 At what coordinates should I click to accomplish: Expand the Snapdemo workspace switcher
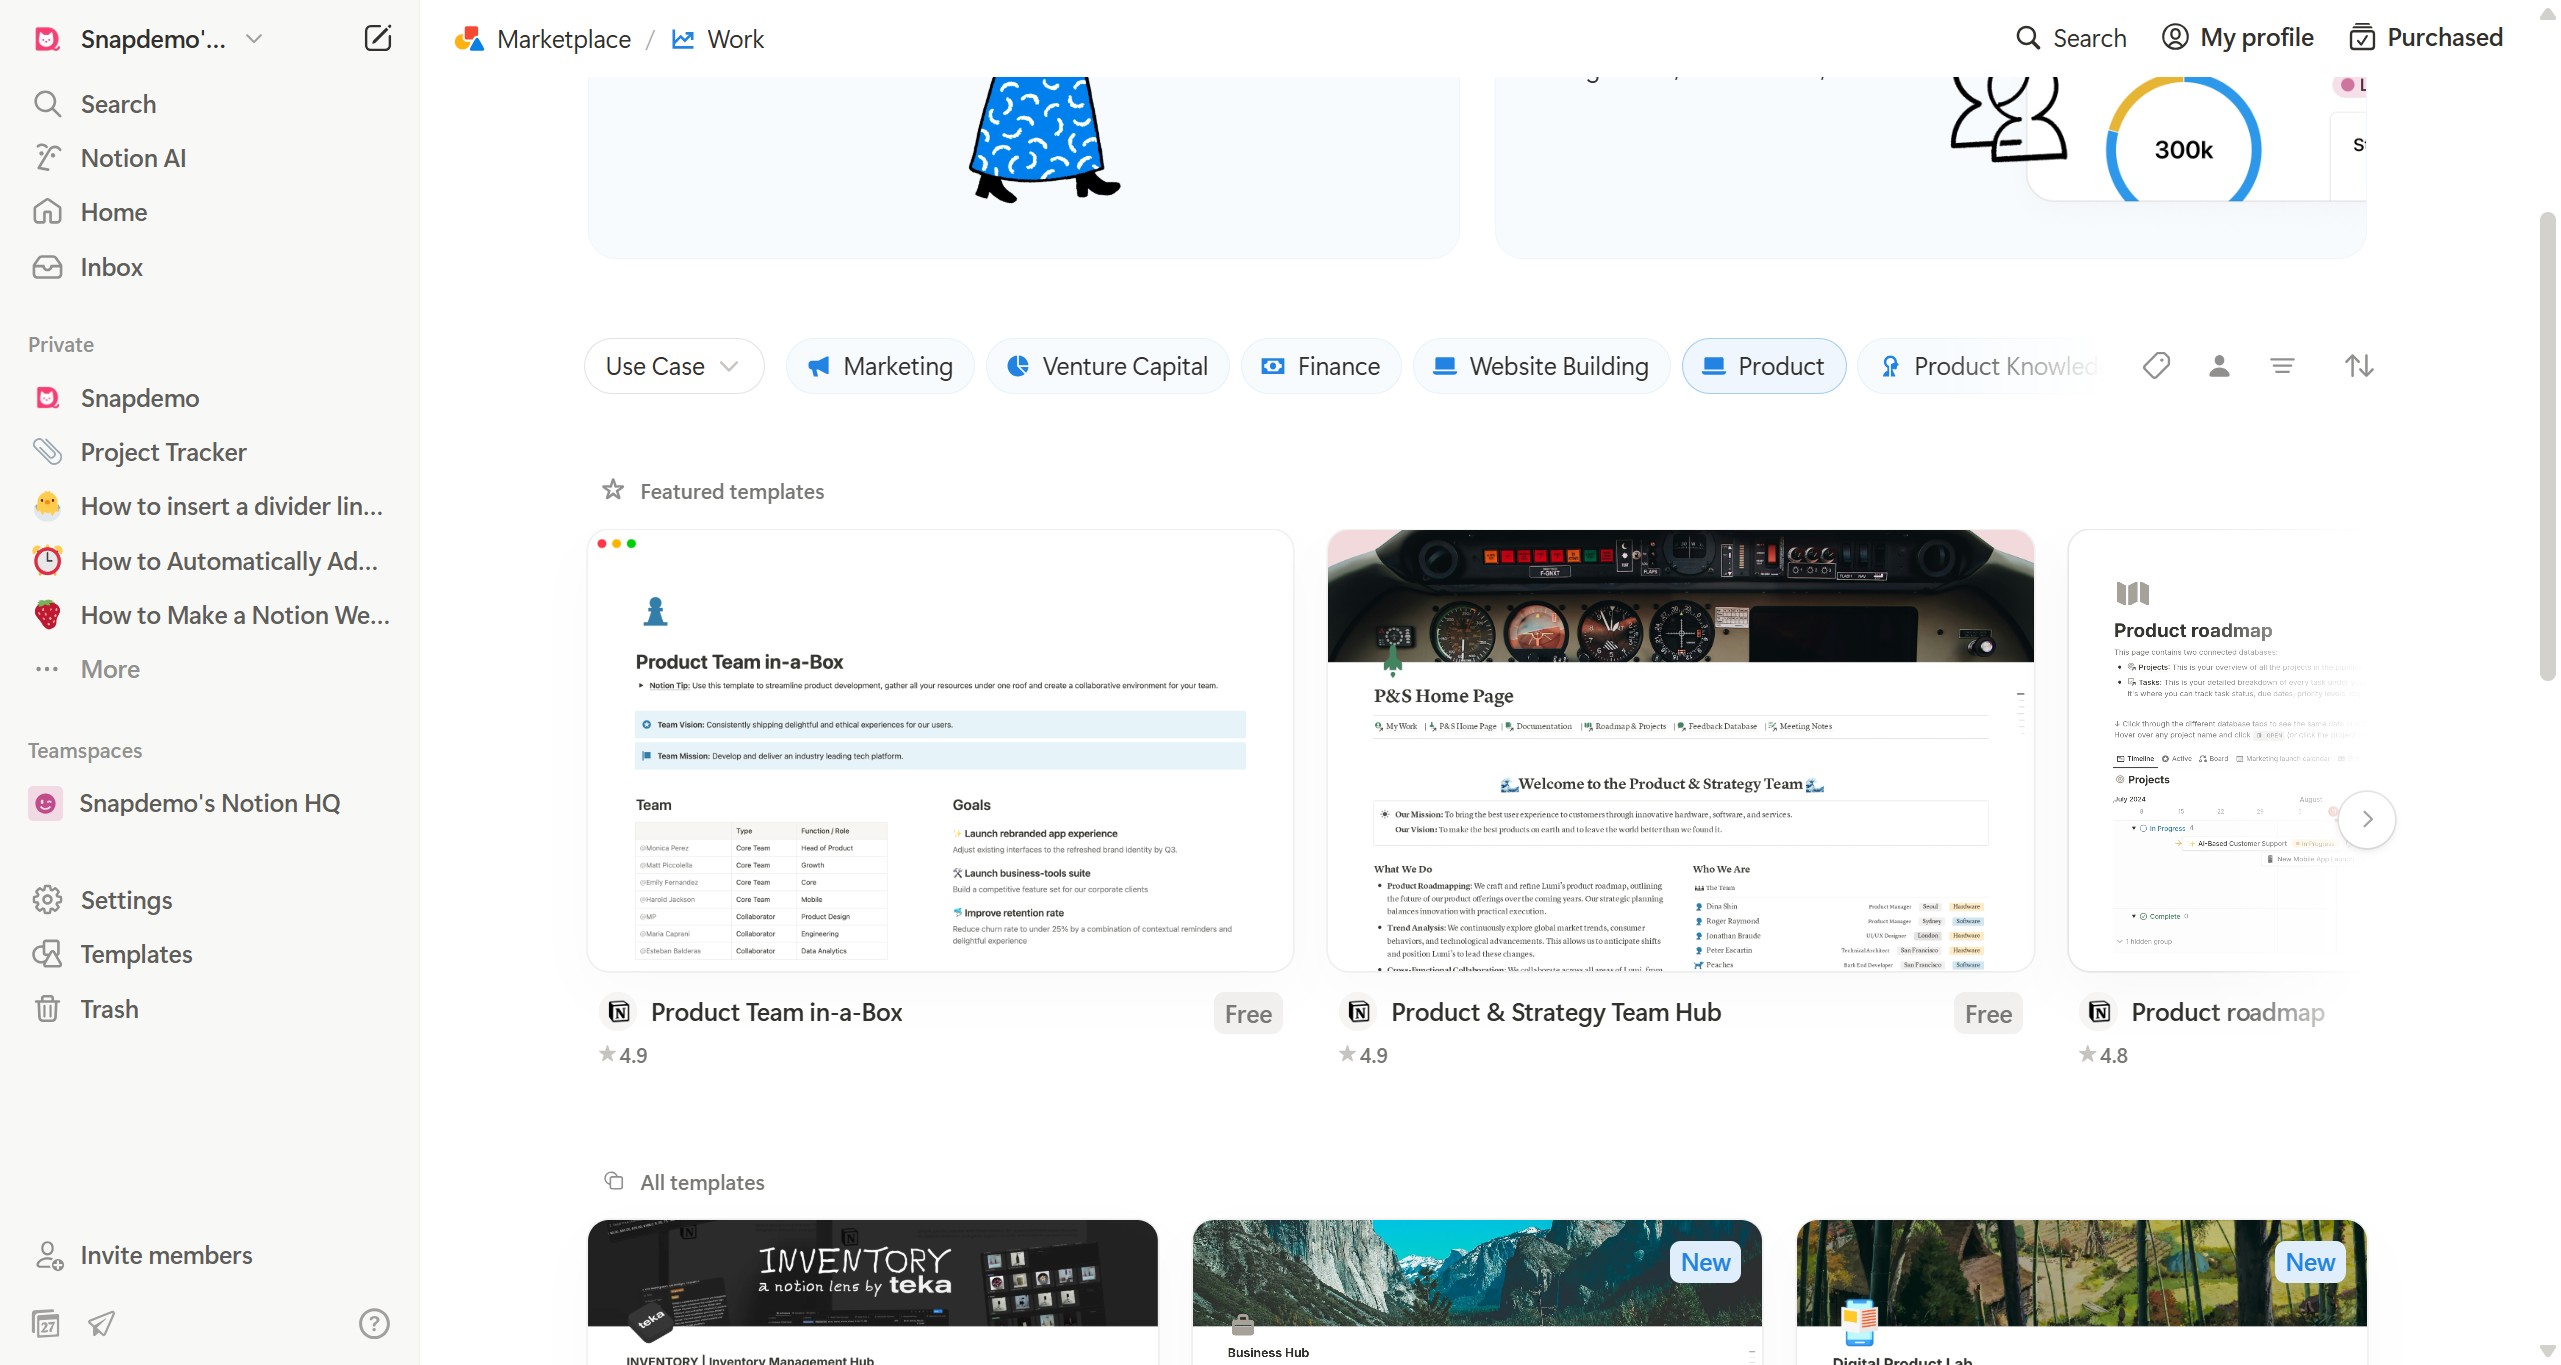click(150, 39)
